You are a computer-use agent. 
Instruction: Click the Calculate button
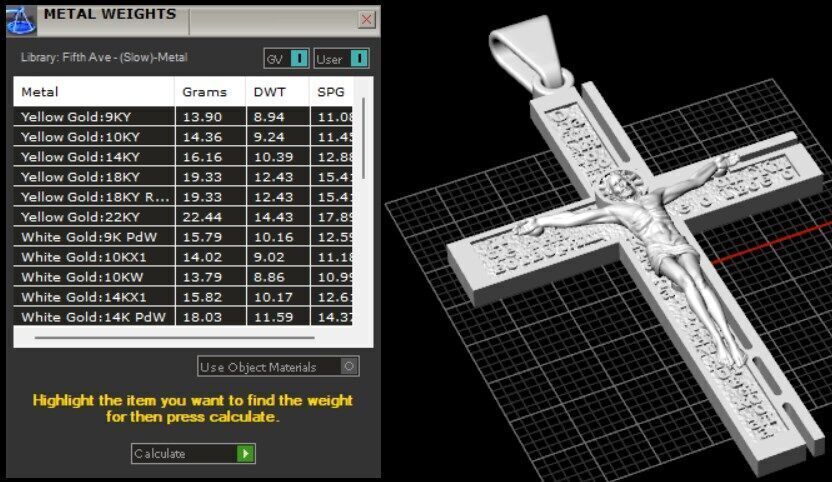[193, 453]
